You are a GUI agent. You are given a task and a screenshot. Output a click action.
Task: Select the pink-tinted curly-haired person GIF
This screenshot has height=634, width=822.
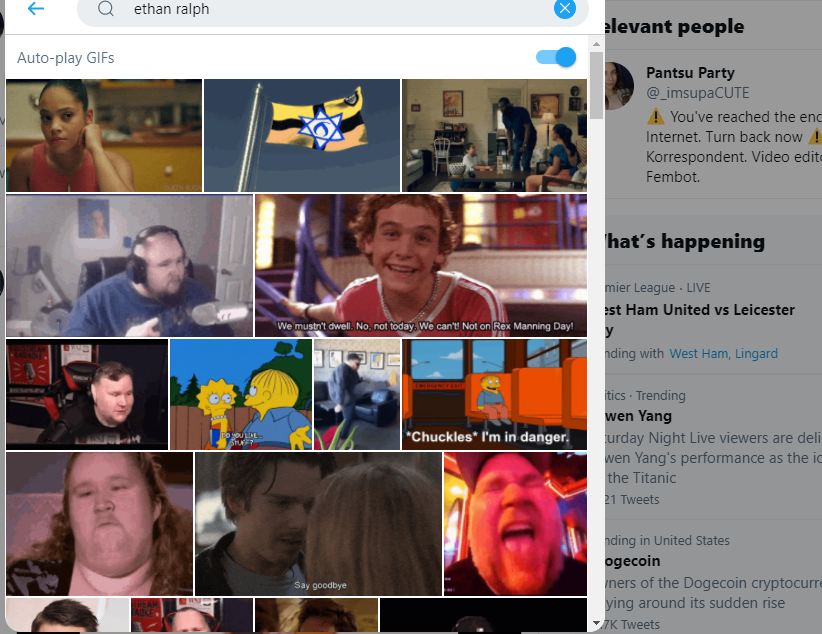pos(100,524)
